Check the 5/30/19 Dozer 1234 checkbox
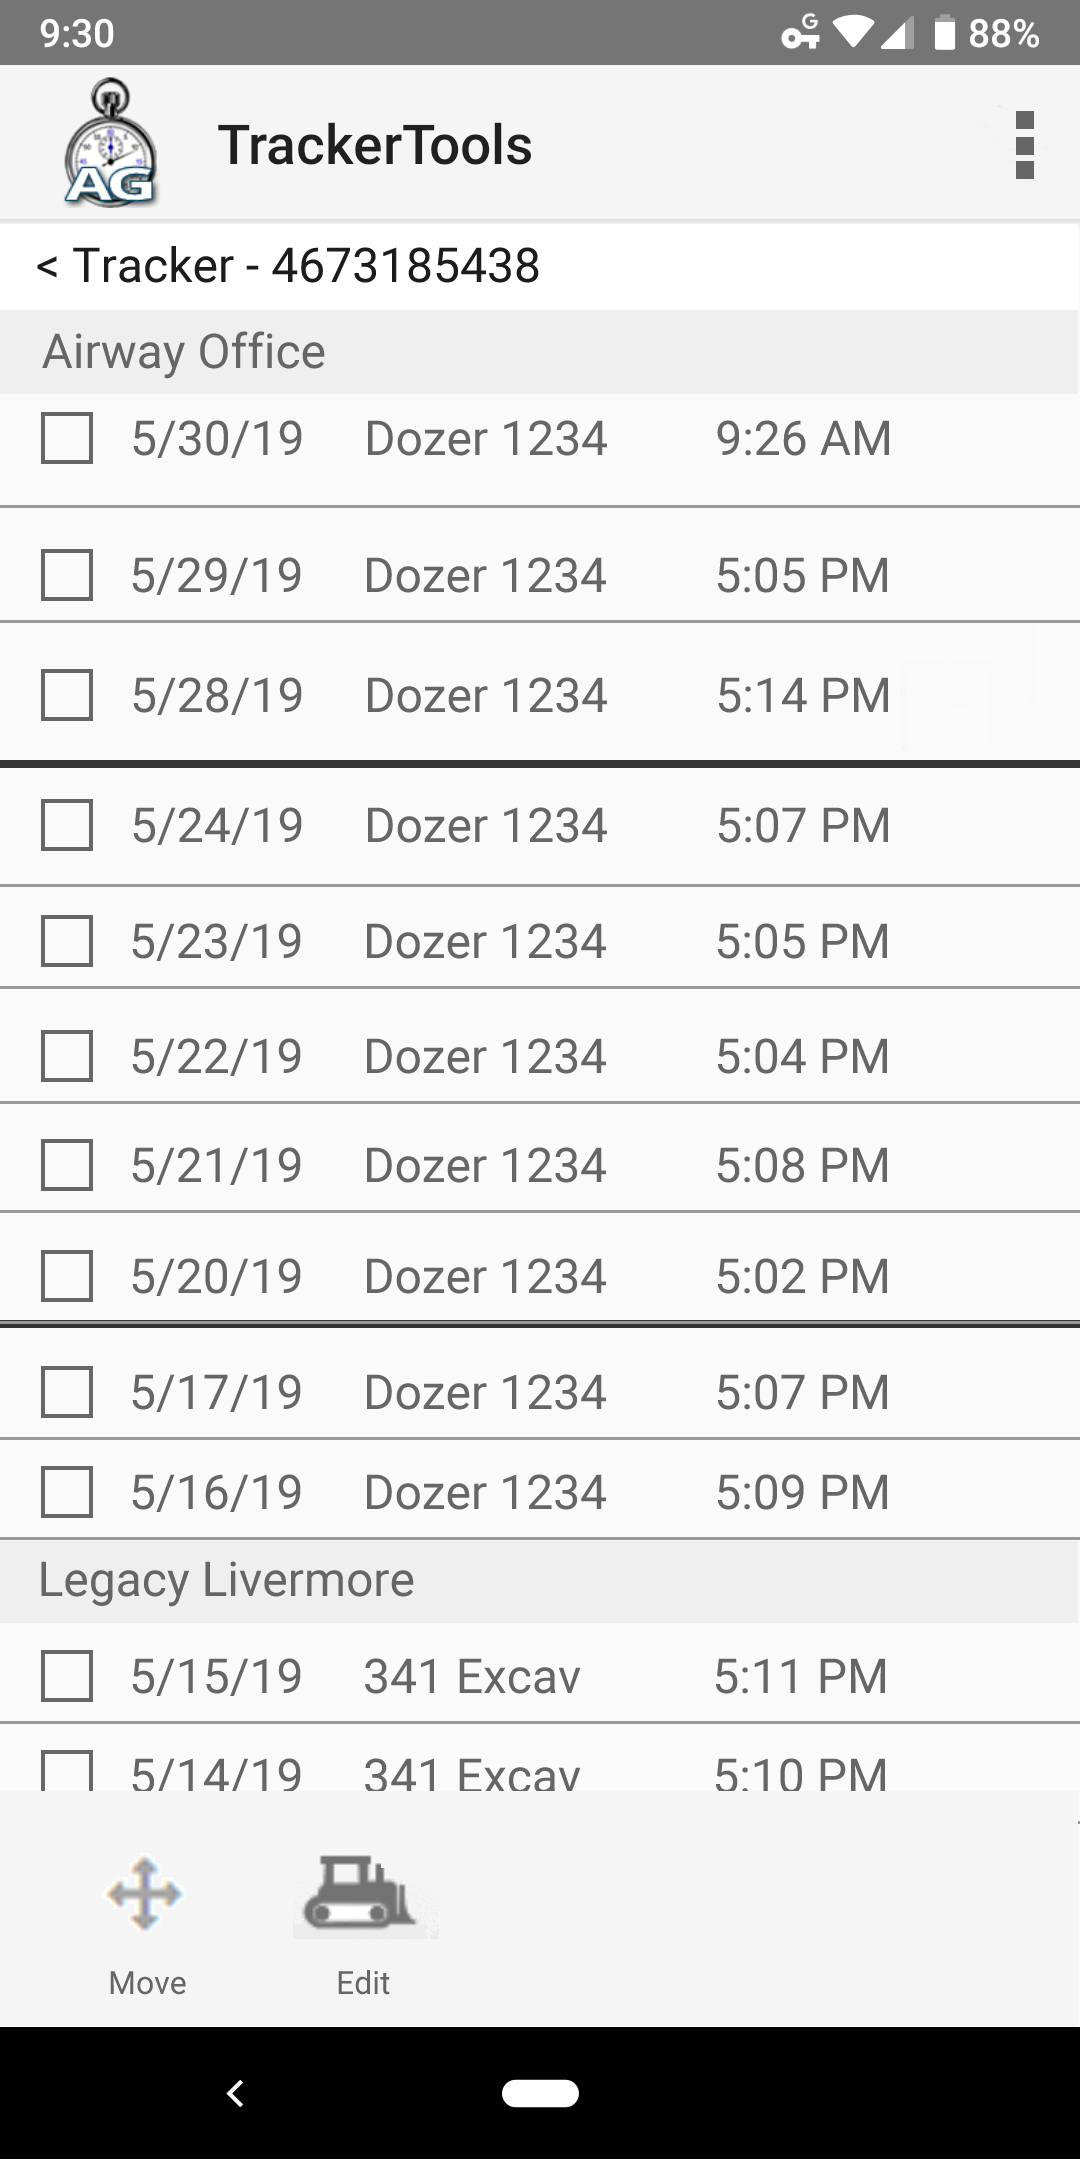This screenshot has height=2160, width=1080. click(x=67, y=439)
